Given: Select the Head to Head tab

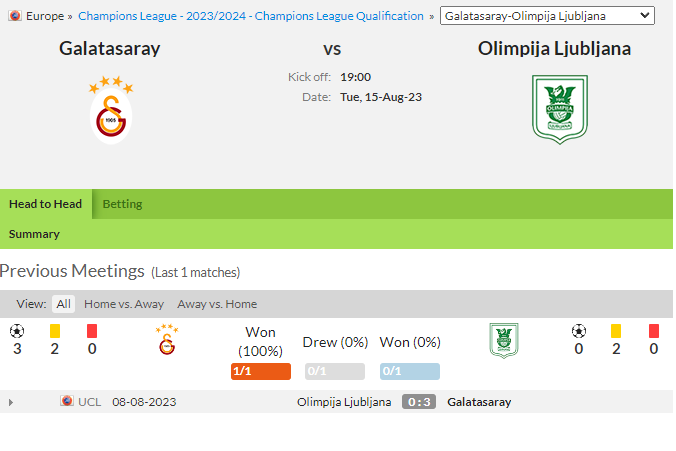Looking at the screenshot, I should click(x=45, y=204).
